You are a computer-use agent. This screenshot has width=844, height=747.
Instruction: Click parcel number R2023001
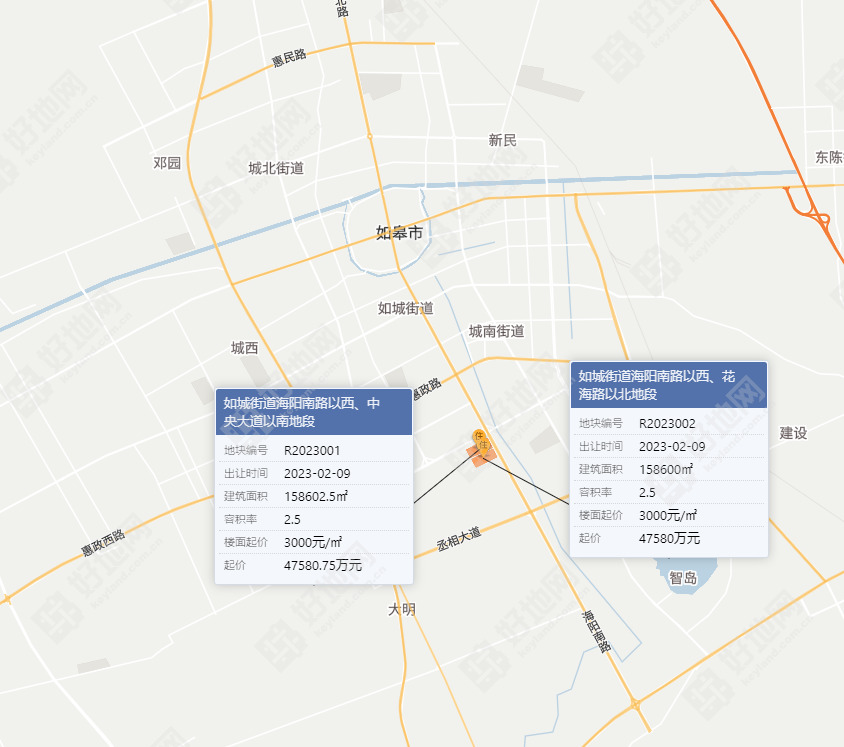pyautogui.click(x=312, y=451)
